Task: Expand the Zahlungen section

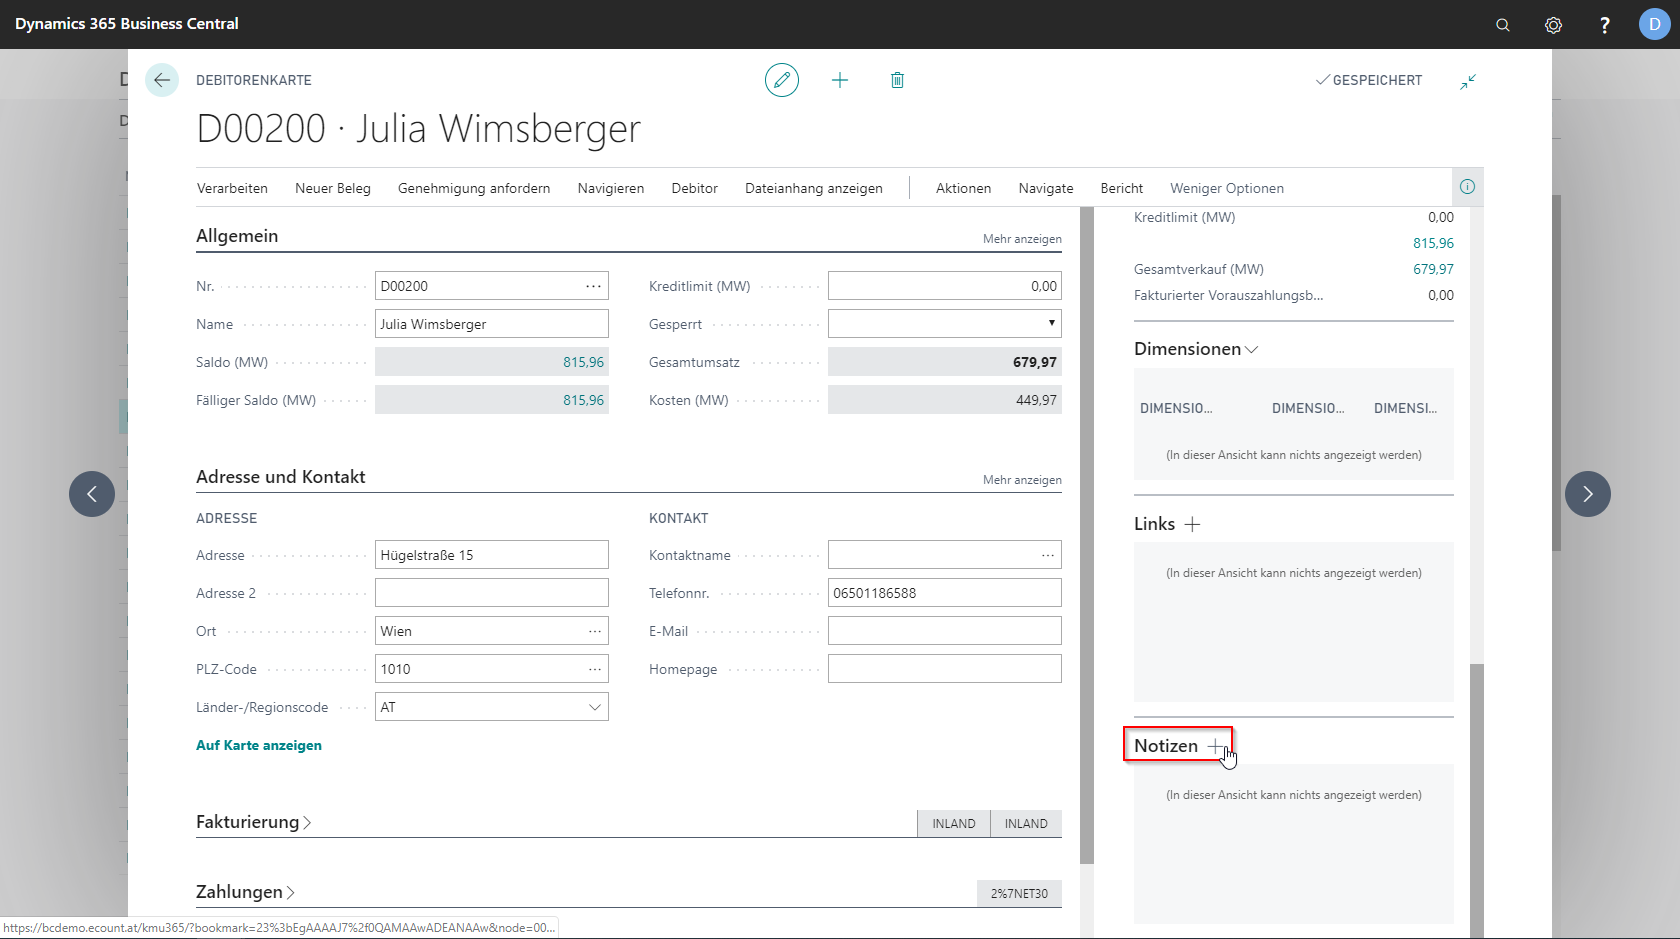Action: point(245,892)
